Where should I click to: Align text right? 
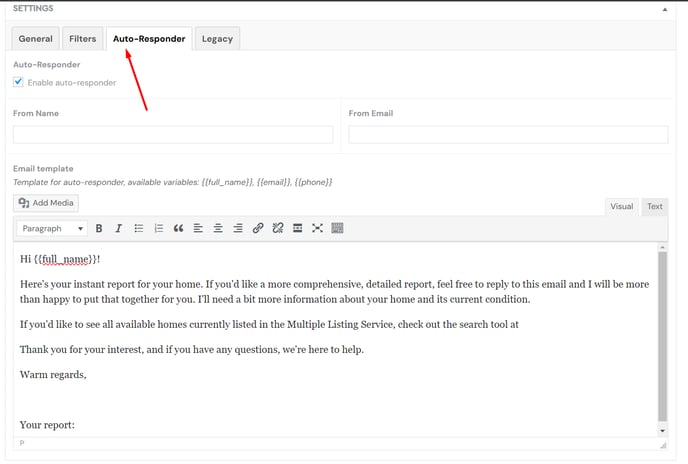click(238, 228)
